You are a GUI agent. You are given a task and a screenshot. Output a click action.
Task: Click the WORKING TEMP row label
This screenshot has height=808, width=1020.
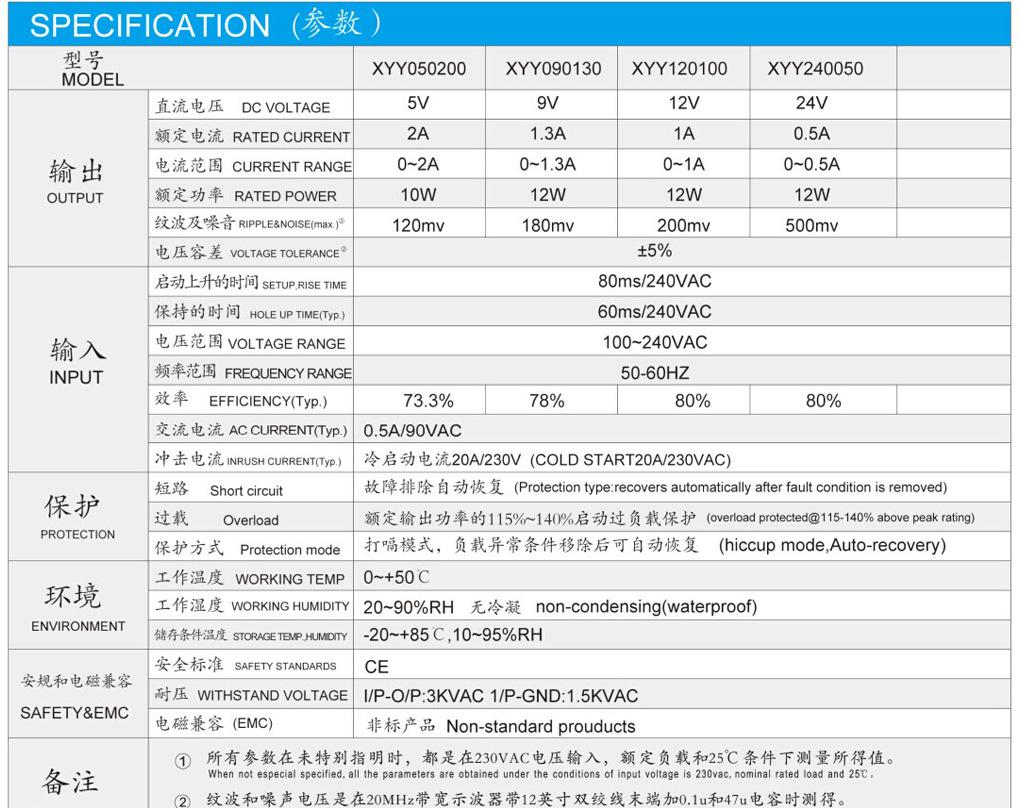click(290, 579)
